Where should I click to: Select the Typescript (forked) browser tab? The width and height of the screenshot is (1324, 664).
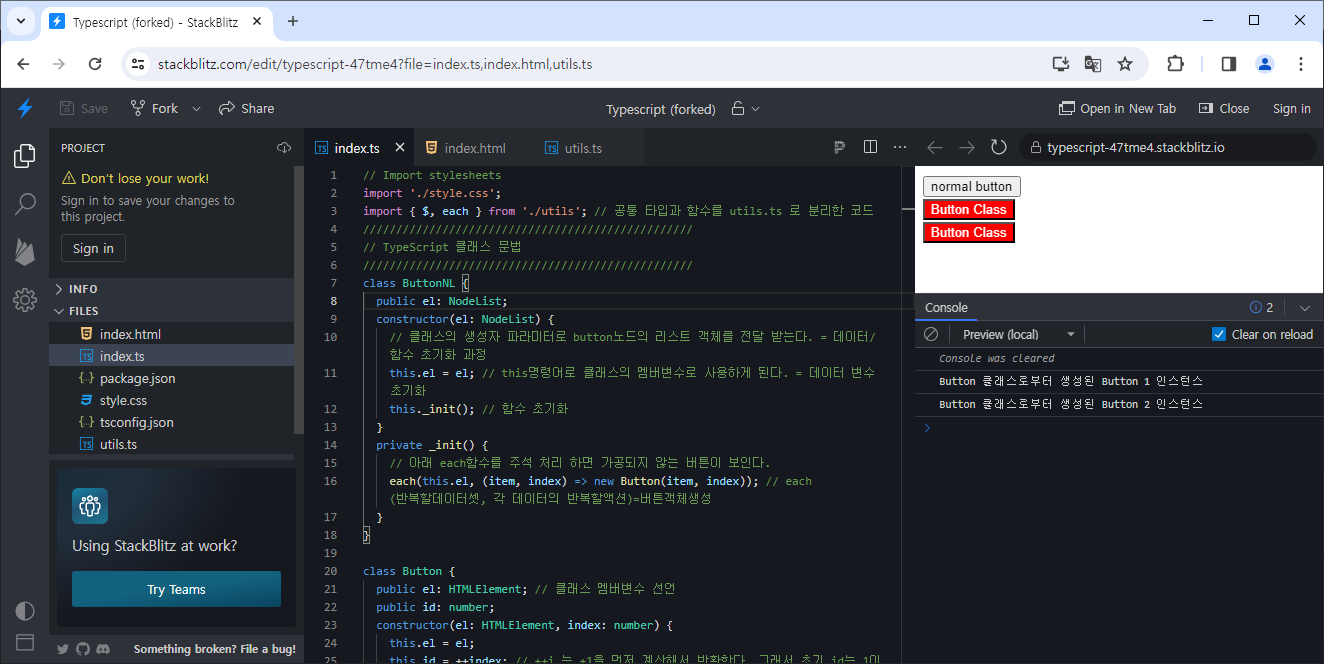[155, 21]
